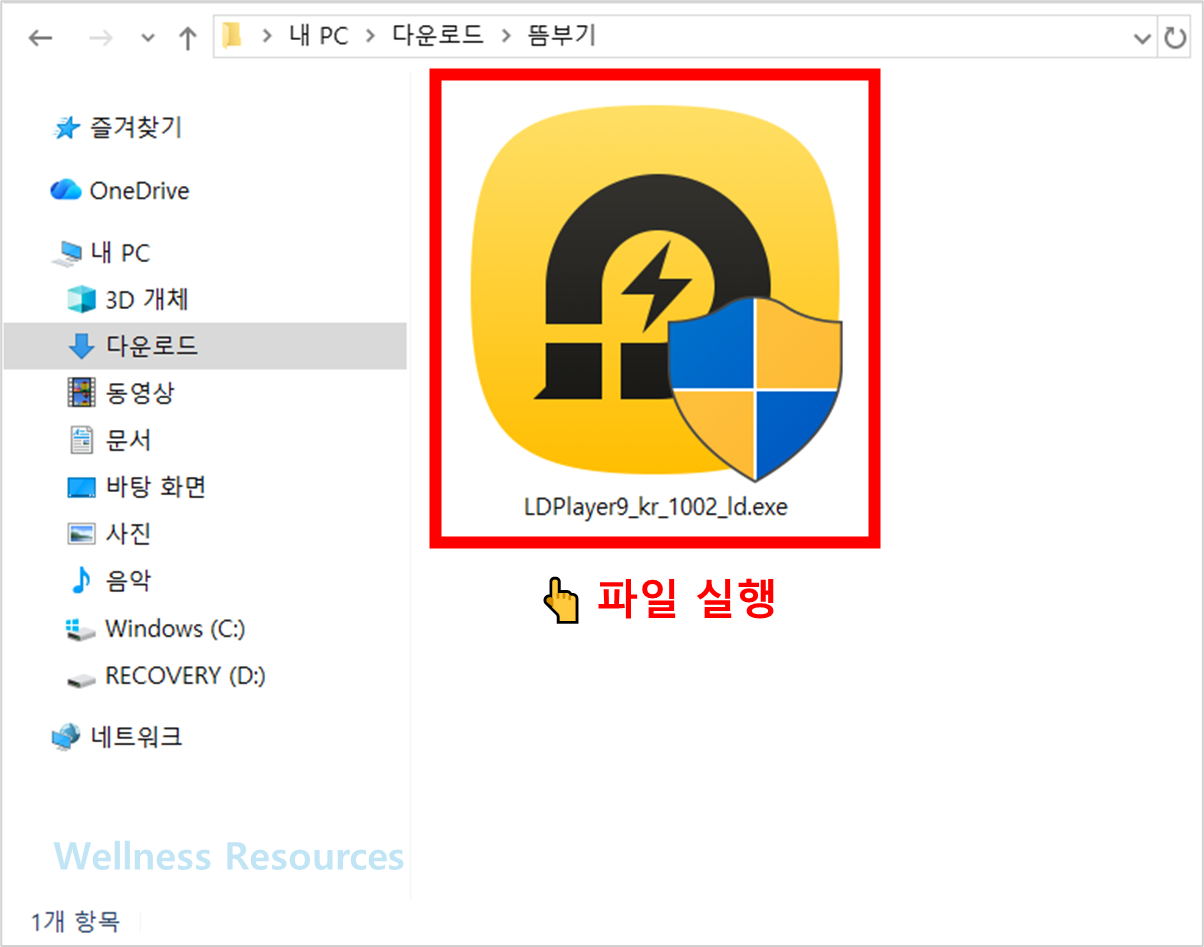The image size is (1204, 947).
Task: Select 내 PC in the address breadcrumb
Action: [x=319, y=37]
